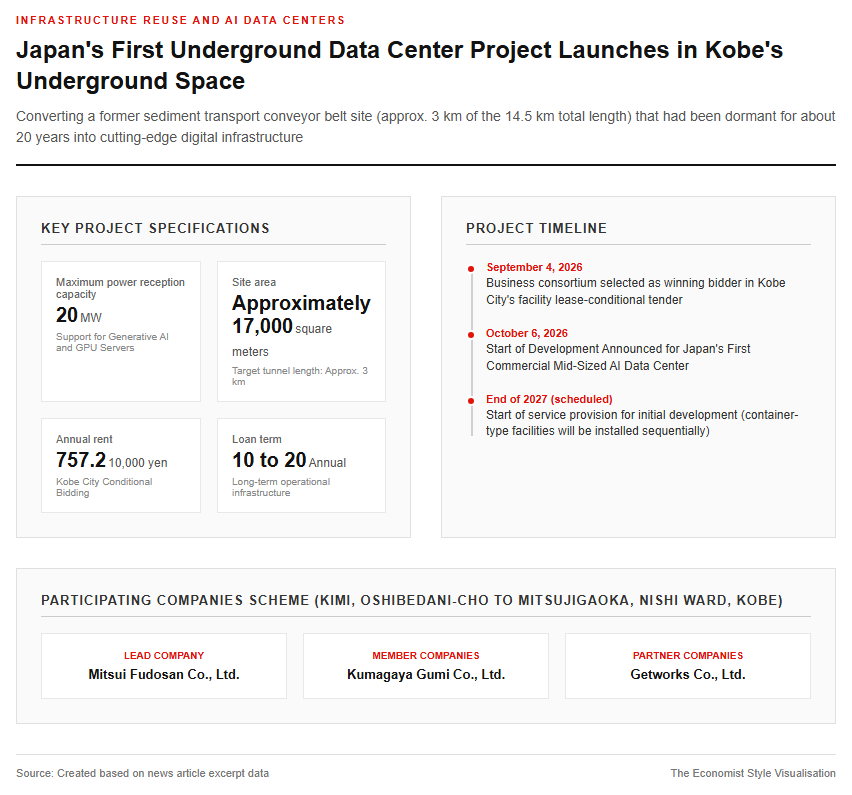
Task: Select the Loan term 10 to 20 card
Action: point(302,465)
